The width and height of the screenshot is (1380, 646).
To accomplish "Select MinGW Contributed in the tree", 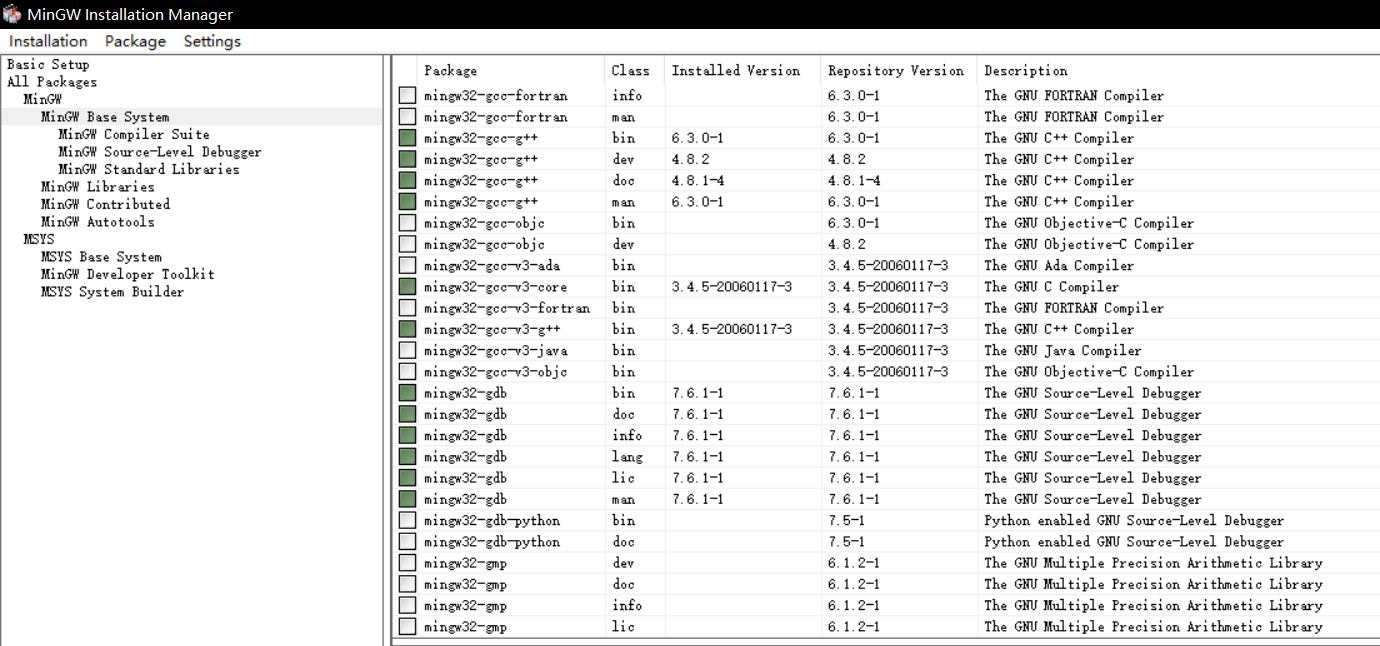I will pyautogui.click(x=105, y=204).
